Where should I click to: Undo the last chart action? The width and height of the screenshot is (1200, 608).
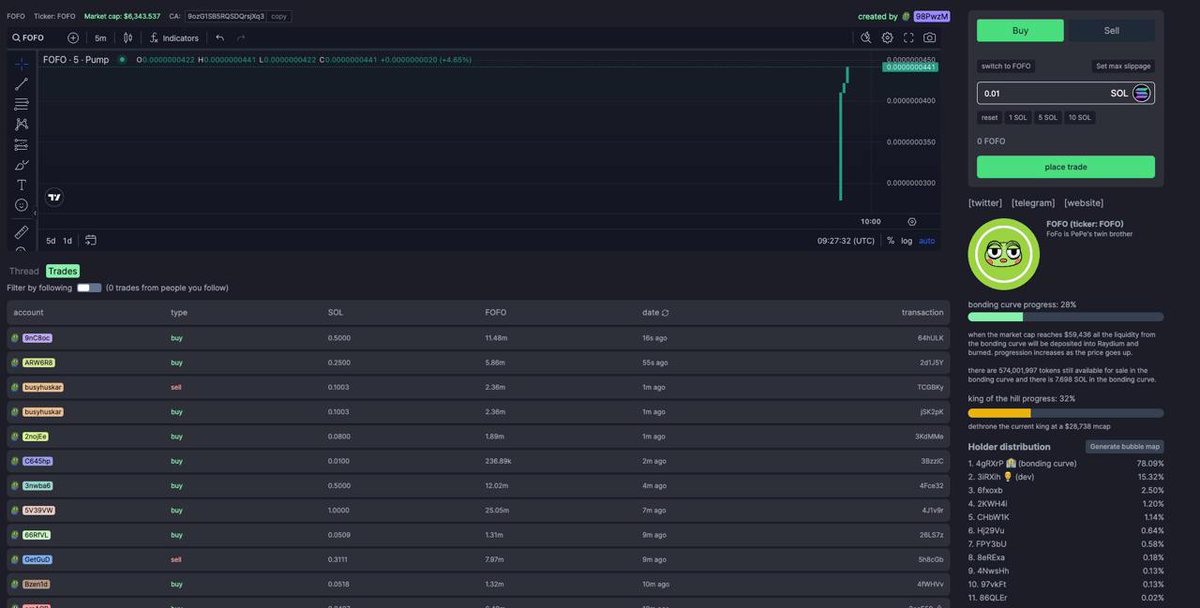coord(220,38)
